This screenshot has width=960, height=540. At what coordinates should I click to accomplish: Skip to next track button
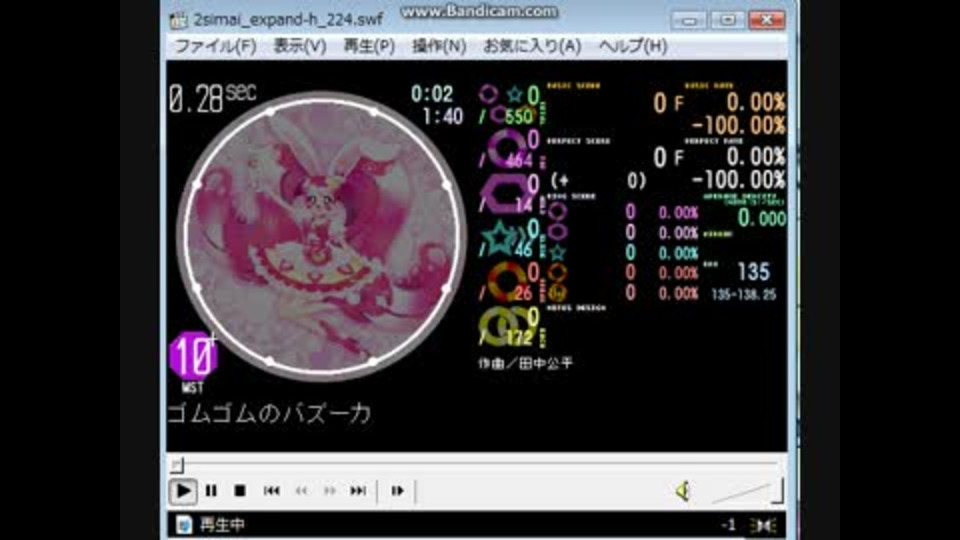[358, 491]
